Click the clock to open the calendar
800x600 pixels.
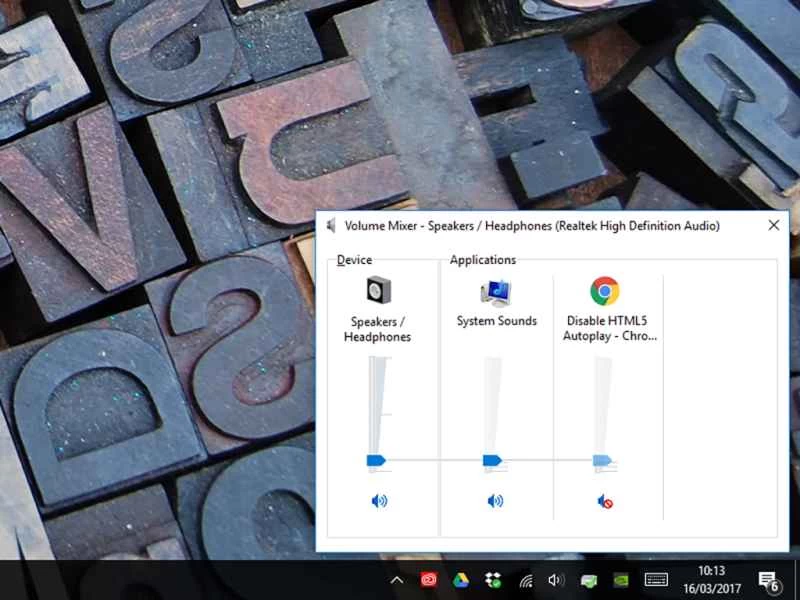pos(712,579)
